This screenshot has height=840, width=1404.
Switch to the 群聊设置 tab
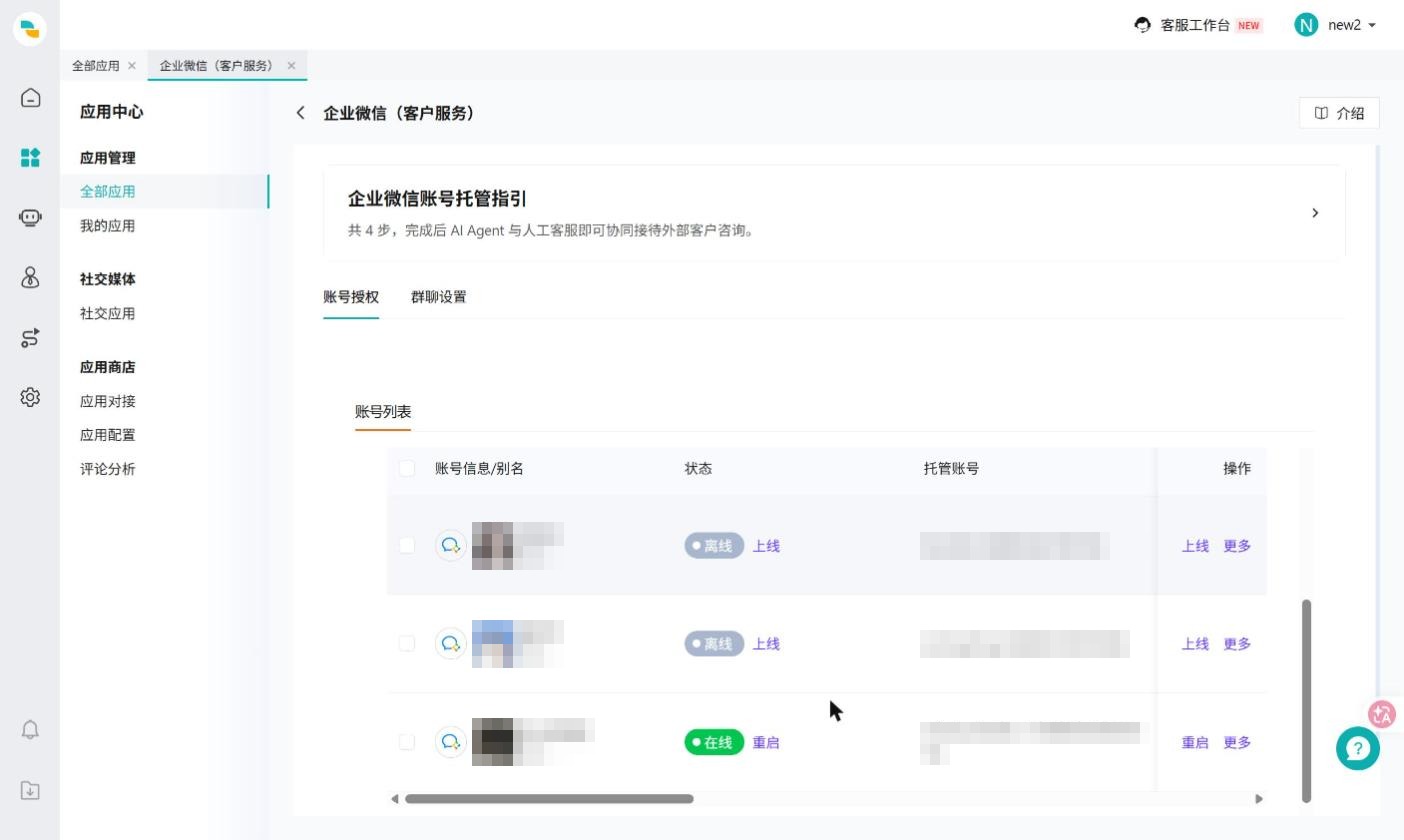click(438, 297)
